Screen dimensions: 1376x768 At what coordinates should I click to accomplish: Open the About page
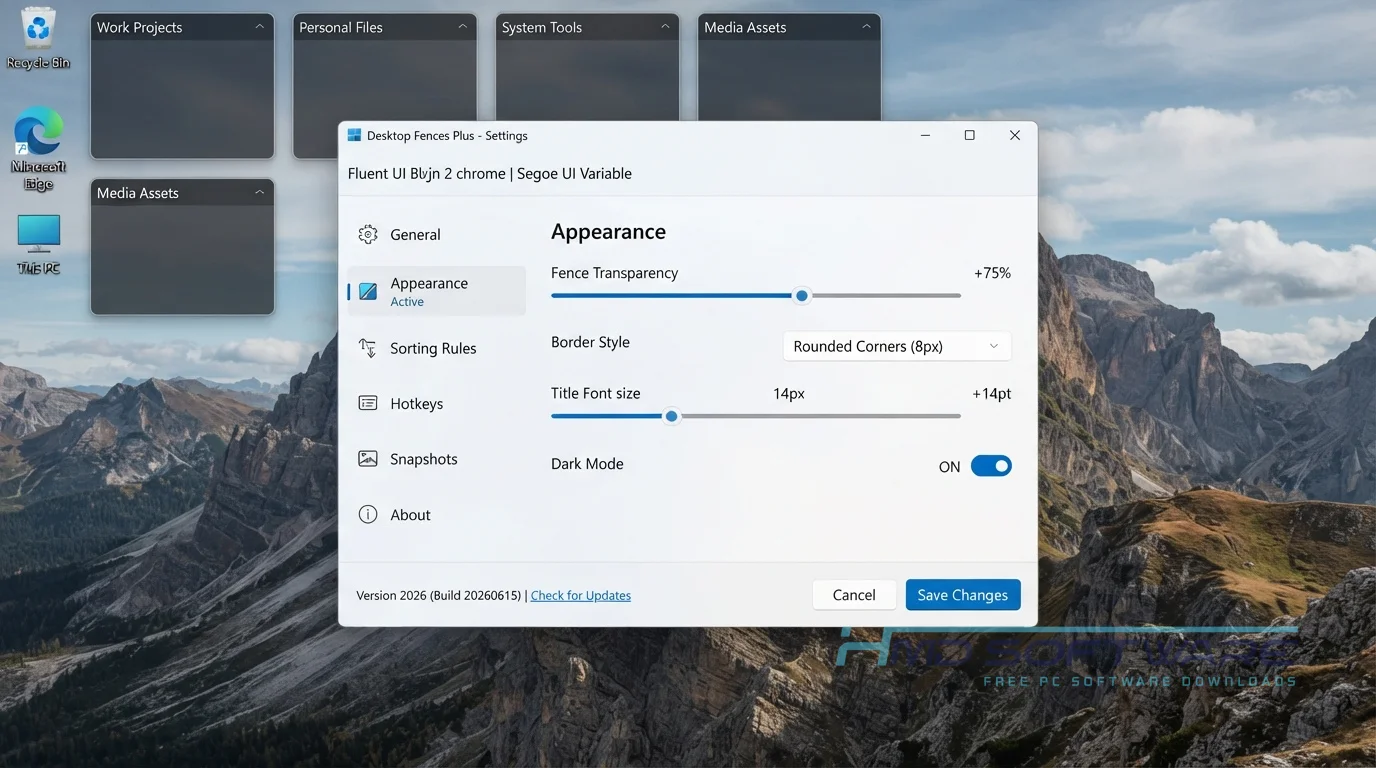click(436, 514)
